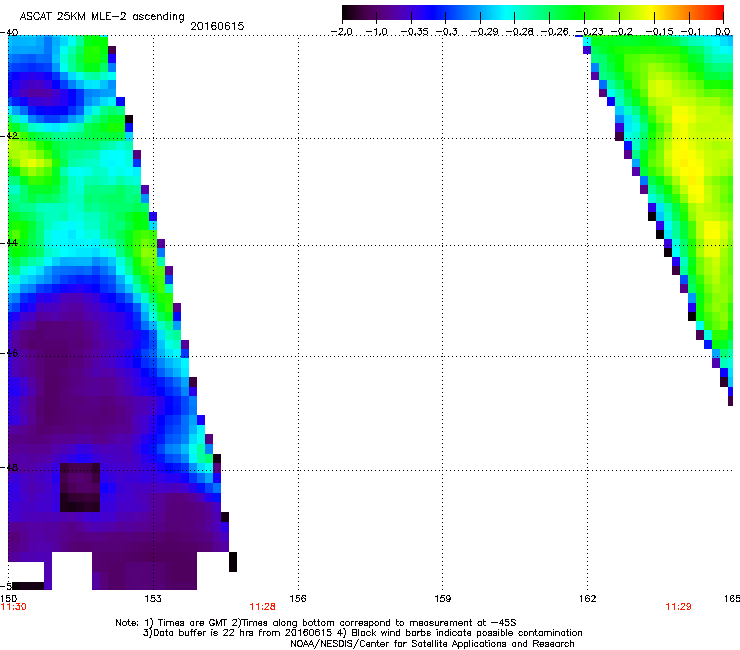Click the NOAA/NESDIS credit line
Image resolution: width=740 pixels, height=650 pixels.
click(x=432, y=644)
